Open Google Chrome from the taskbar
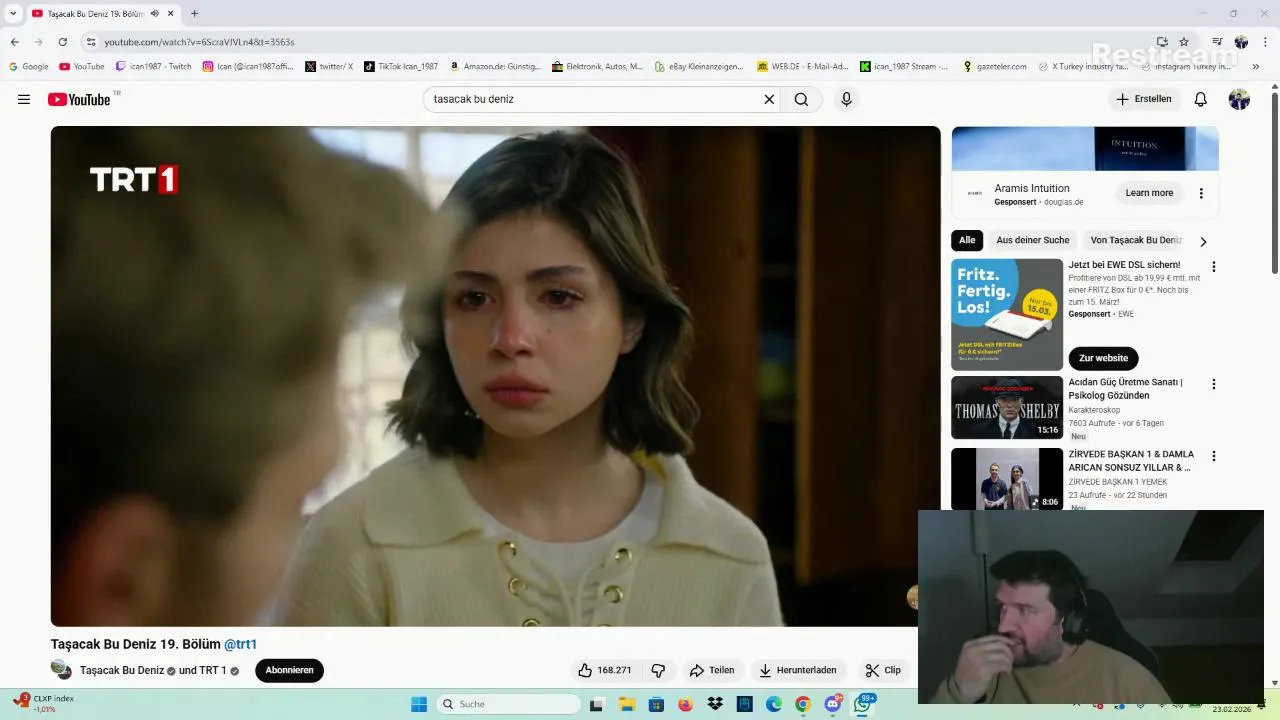Viewport: 1280px width, 720px height. tap(802, 704)
